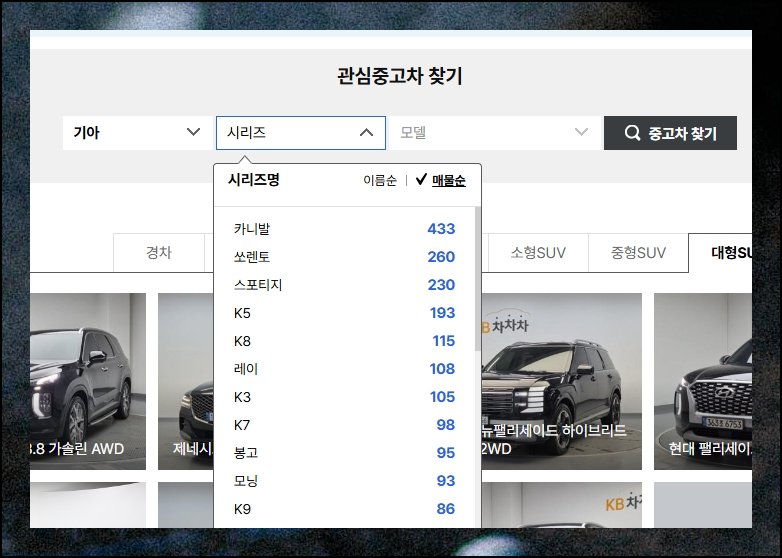
Task: Switch to the 소형SUV tab
Action: 538,252
